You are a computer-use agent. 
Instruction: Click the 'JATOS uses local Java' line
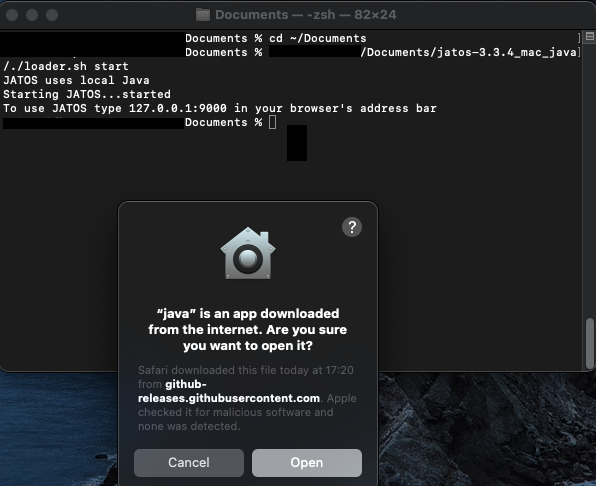76,80
